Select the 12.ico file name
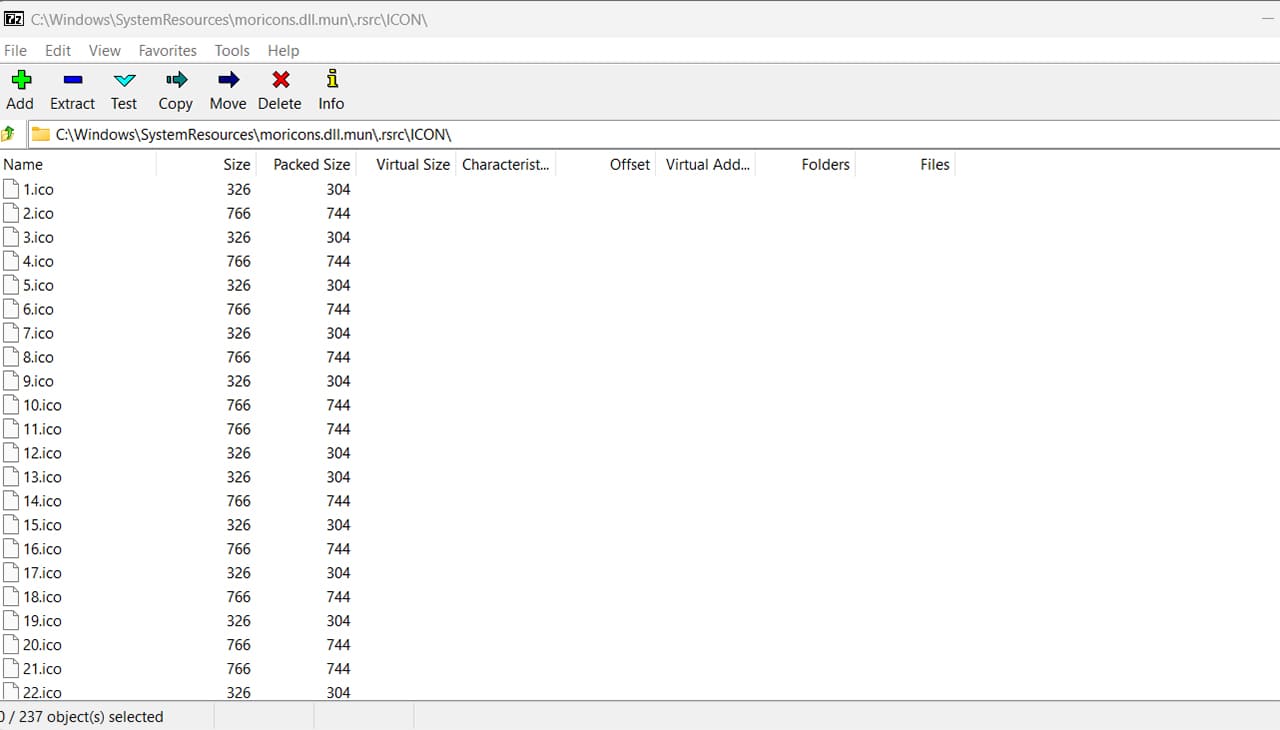Screen dimensions: 1280x730 42,453
